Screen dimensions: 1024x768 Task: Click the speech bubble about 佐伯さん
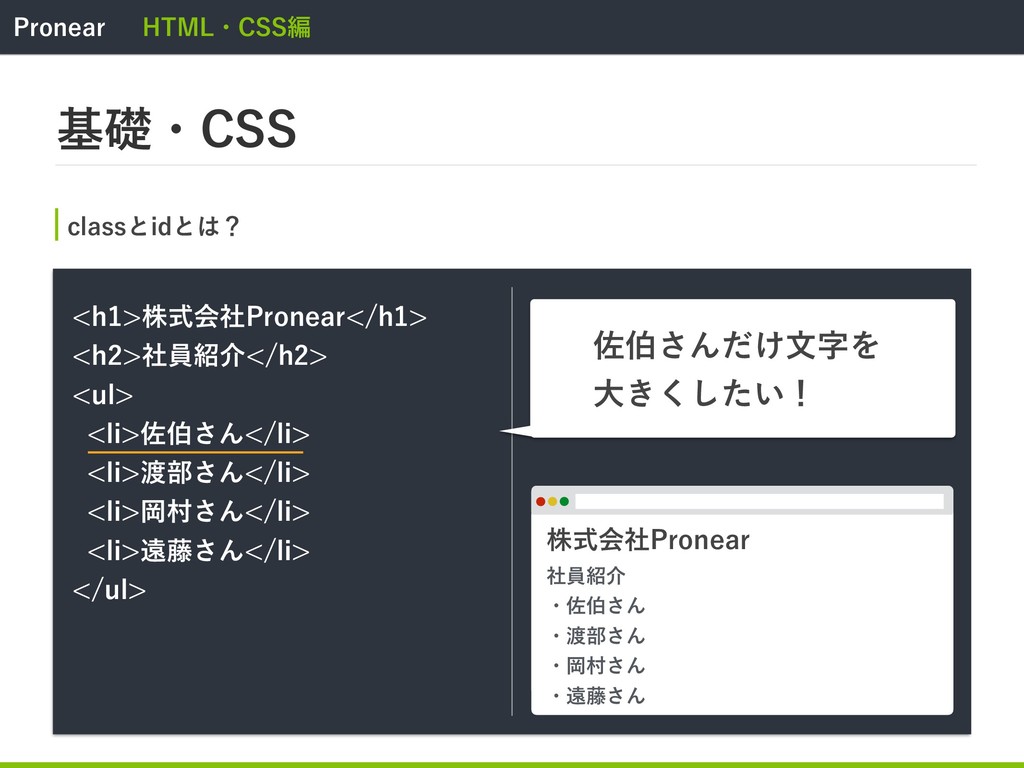(x=743, y=368)
